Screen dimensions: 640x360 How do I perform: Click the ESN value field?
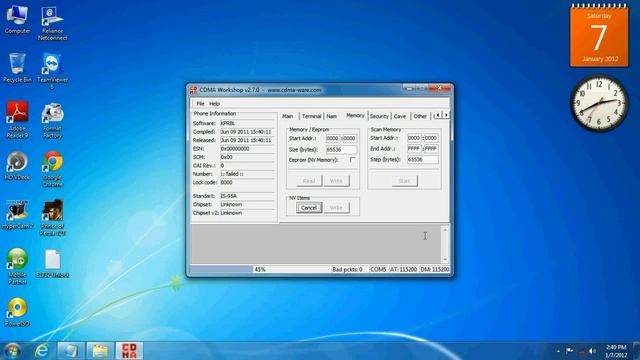click(247, 149)
